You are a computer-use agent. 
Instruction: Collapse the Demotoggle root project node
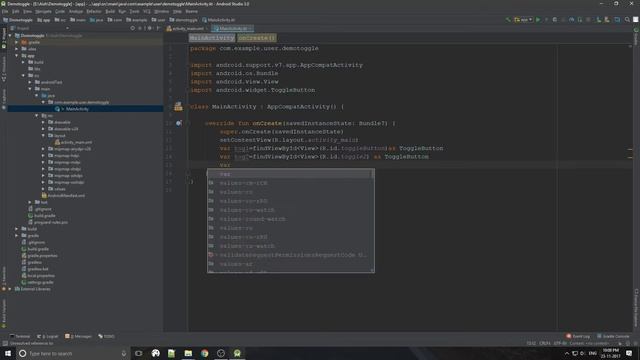10,36
